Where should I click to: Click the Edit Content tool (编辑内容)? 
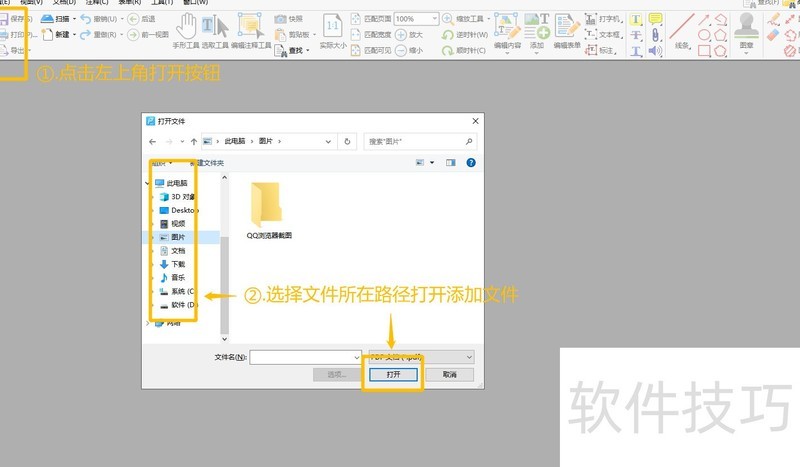(506, 31)
